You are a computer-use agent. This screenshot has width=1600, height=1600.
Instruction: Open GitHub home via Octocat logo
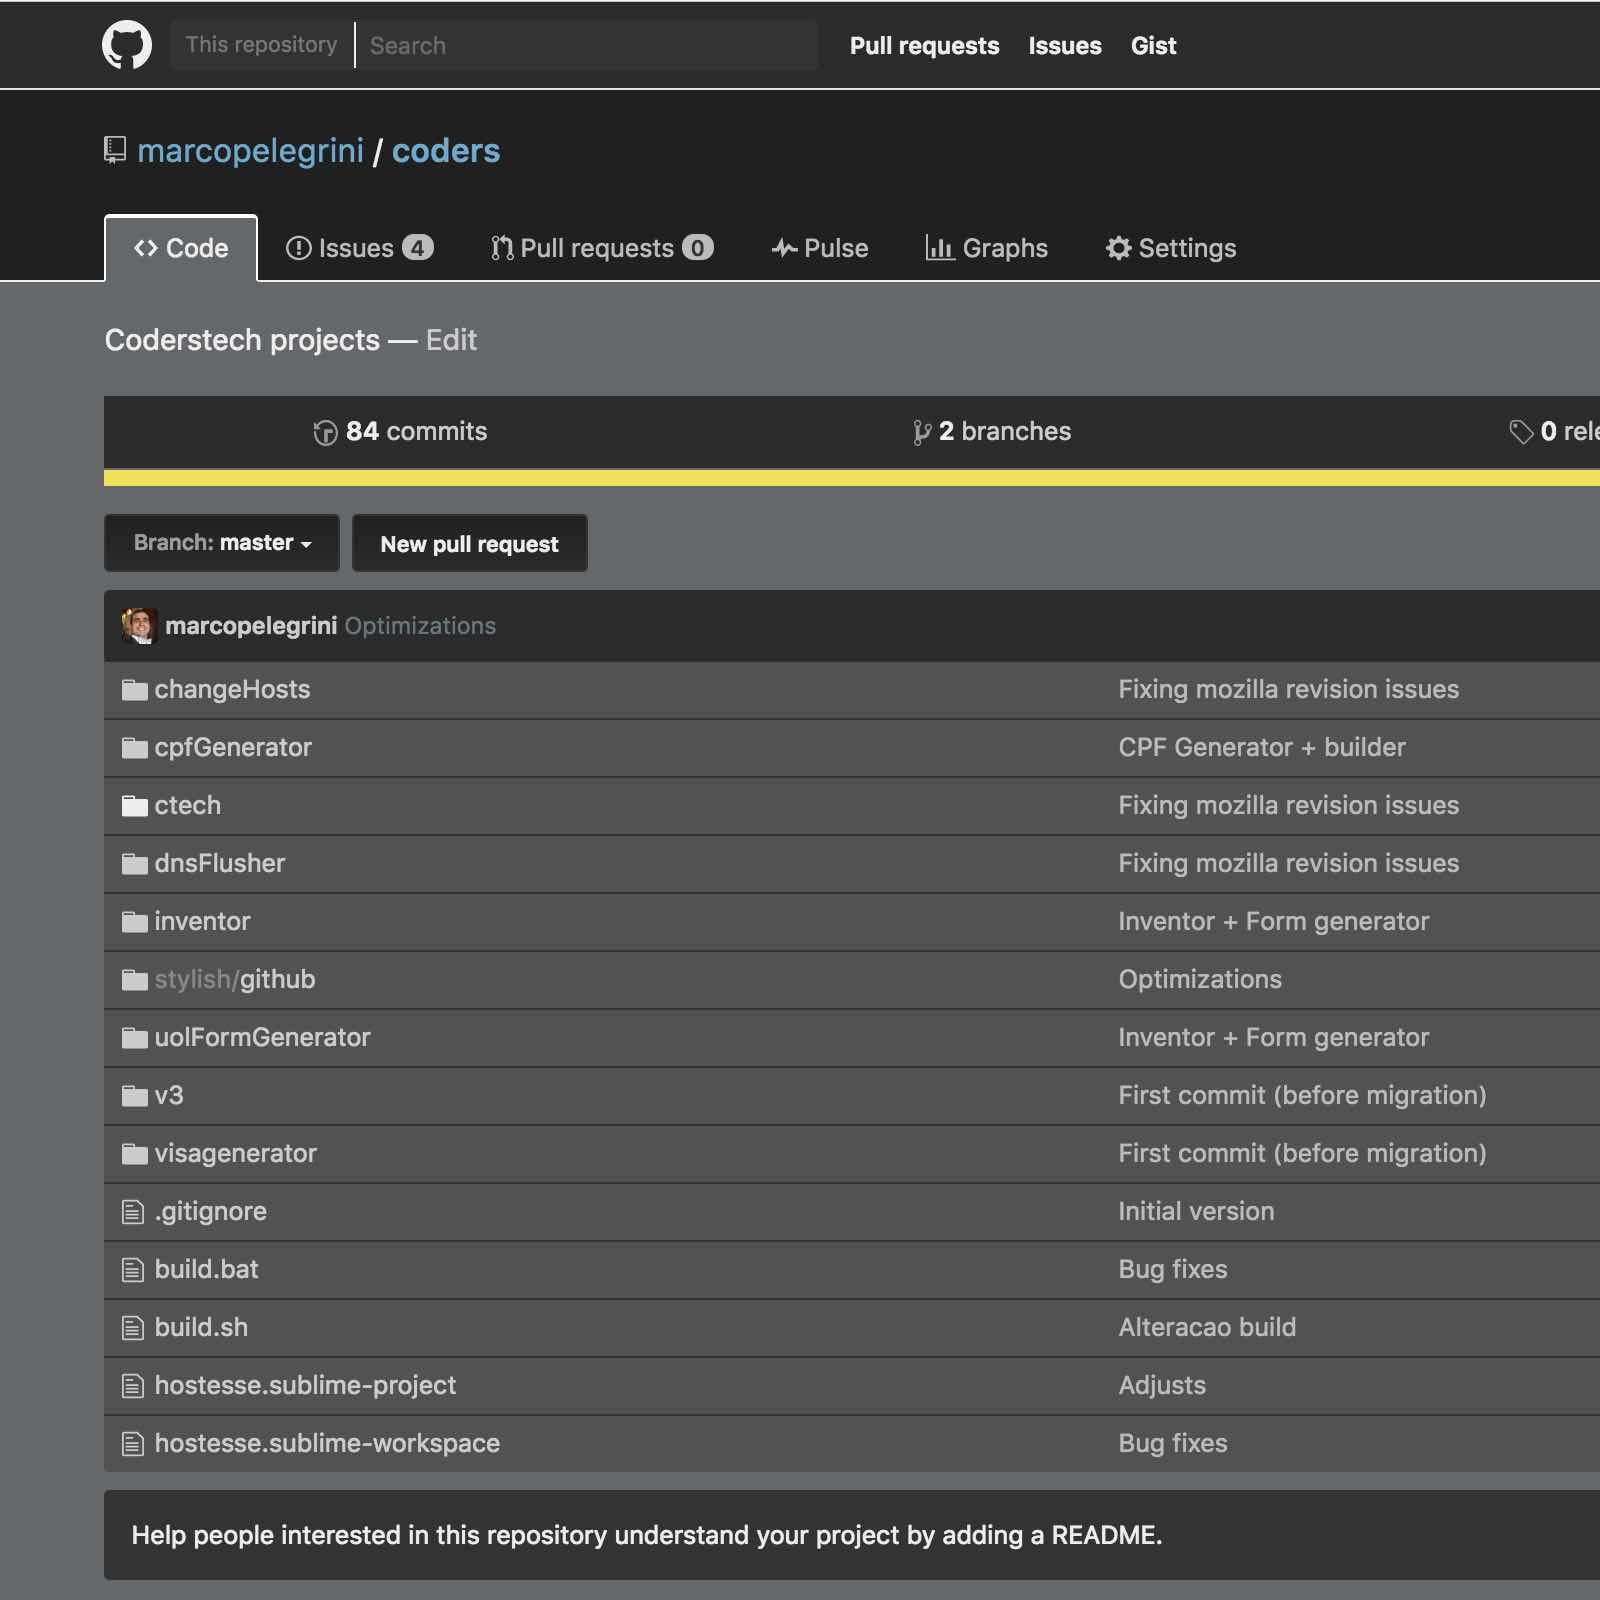click(127, 45)
